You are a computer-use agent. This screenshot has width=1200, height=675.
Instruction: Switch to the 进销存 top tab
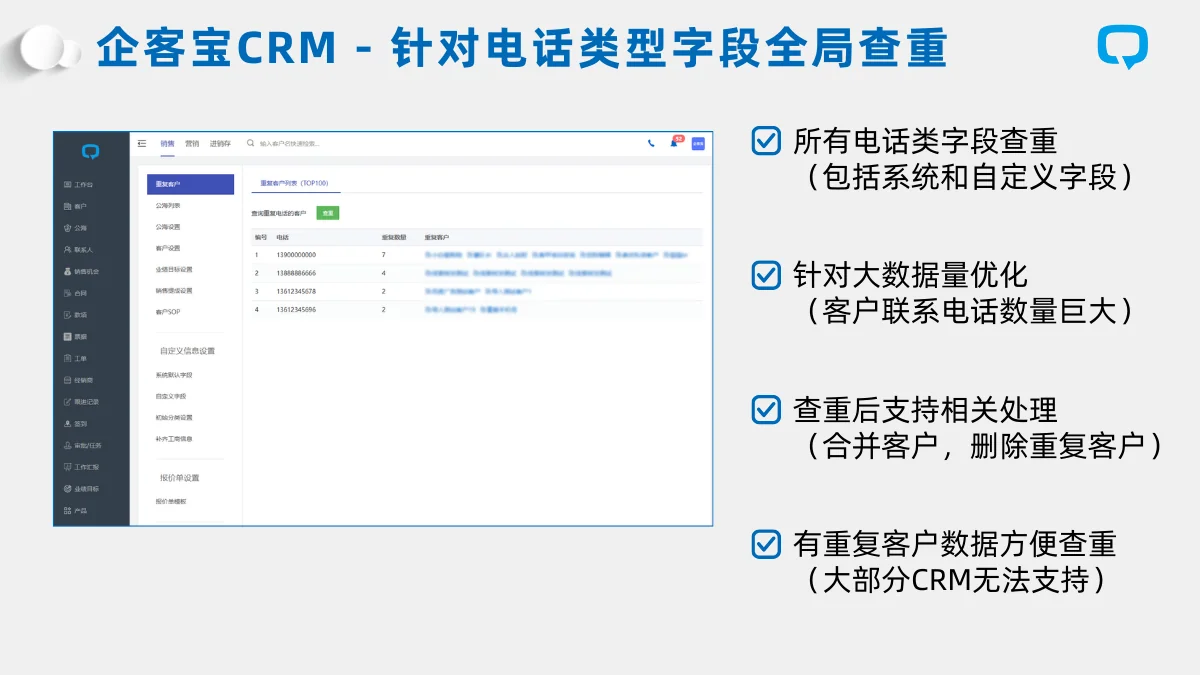pyautogui.click(x=220, y=144)
